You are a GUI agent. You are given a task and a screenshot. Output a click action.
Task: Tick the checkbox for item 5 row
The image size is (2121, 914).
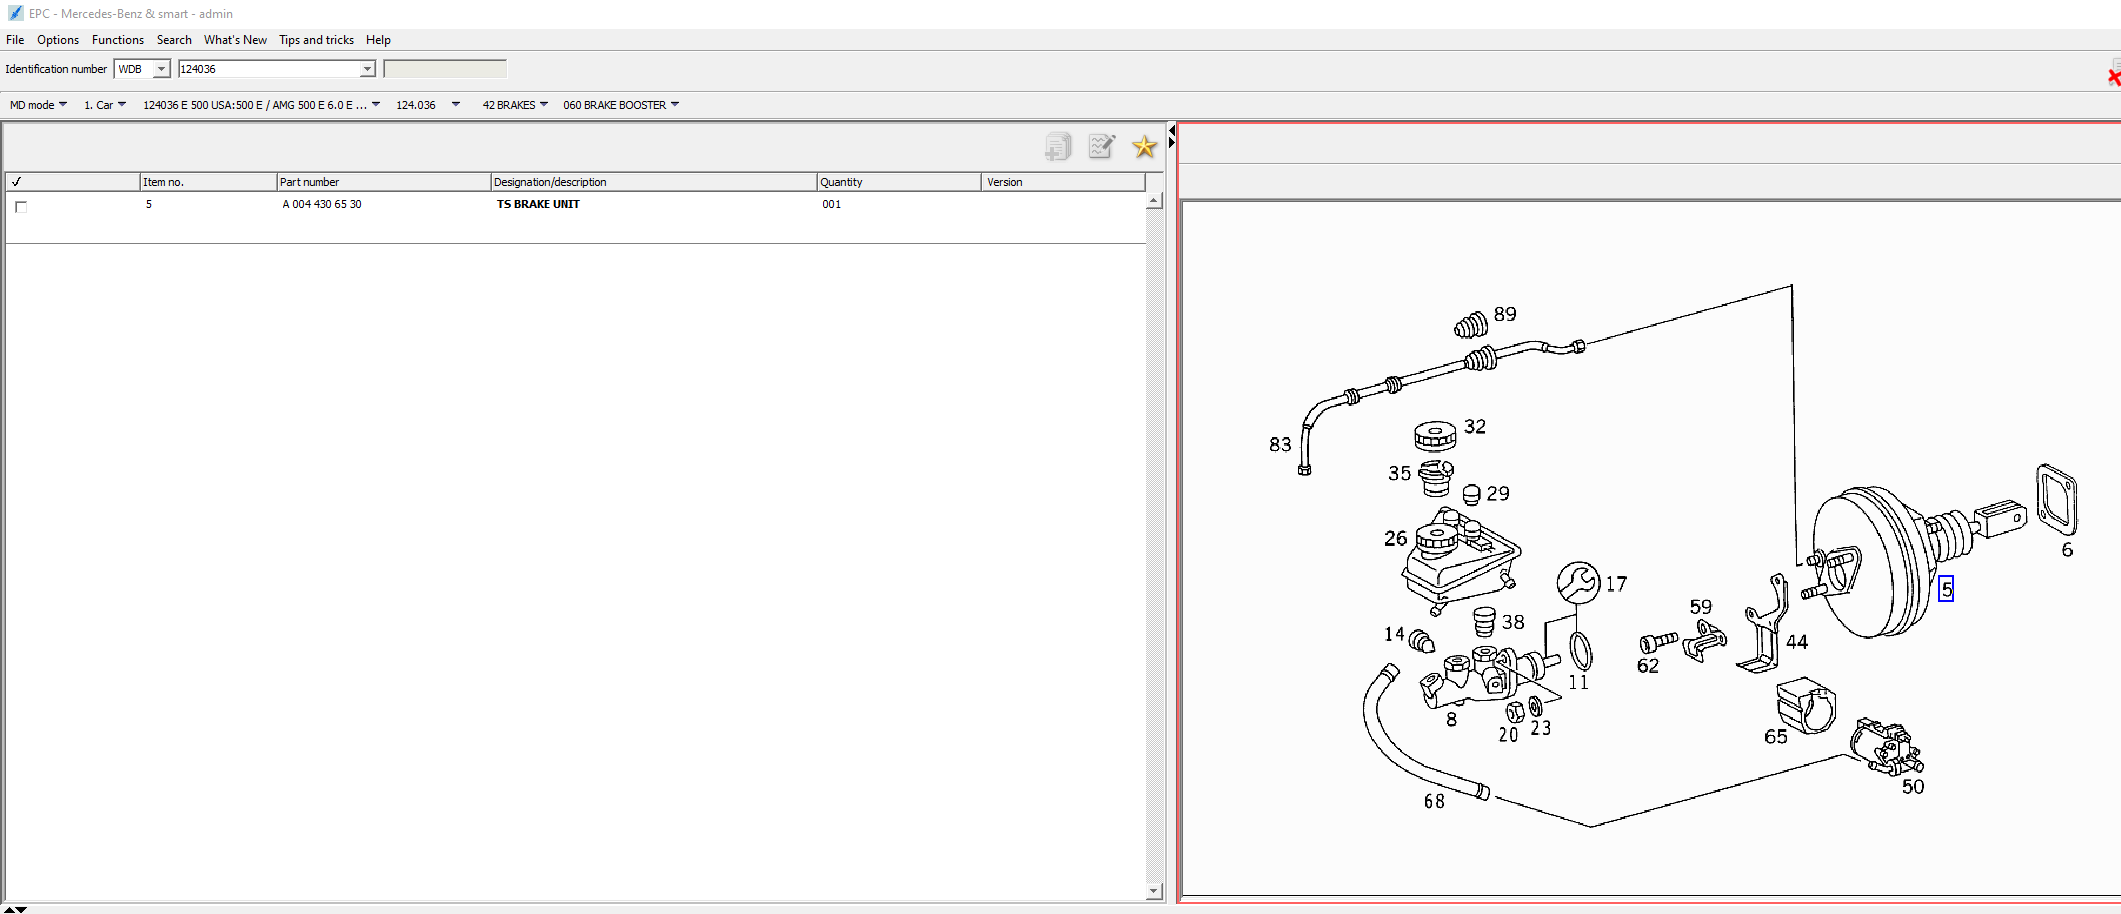point(21,207)
